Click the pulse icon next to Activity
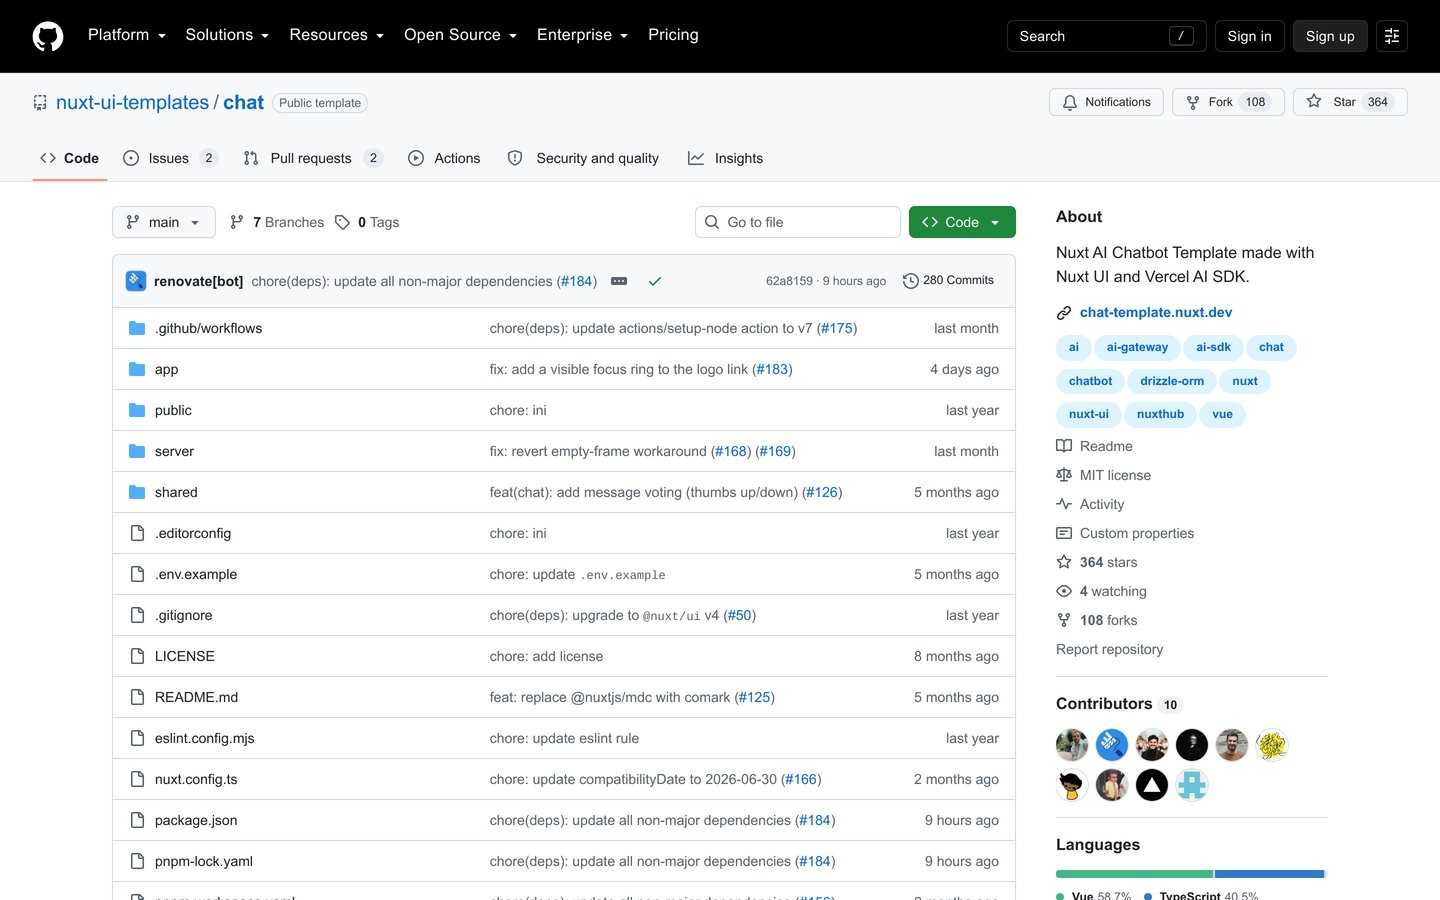 (x=1064, y=504)
